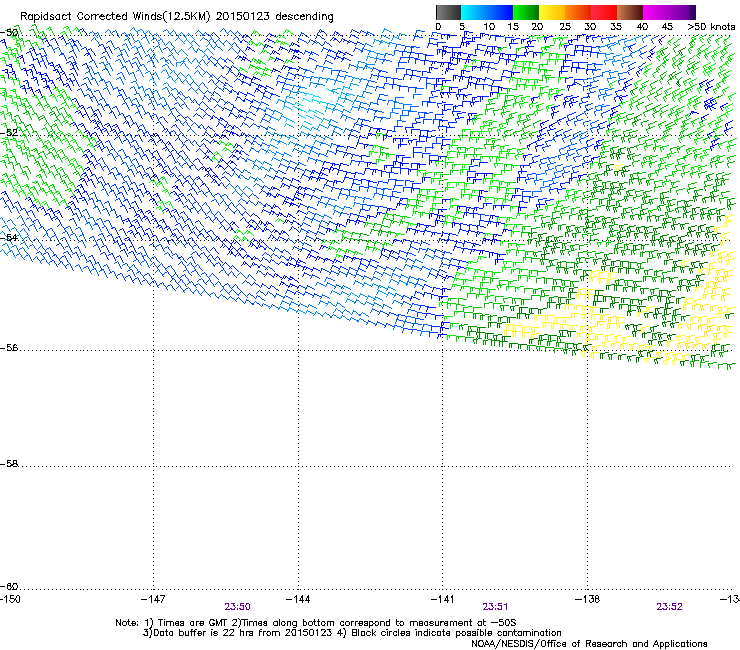Click the blue 10-15 knots legend segment
The image size is (740, 650).
click(x=500, y=12)
